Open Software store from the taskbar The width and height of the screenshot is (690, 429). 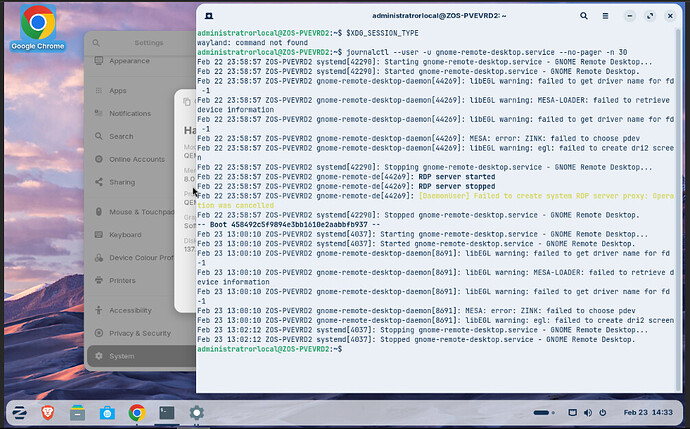click(107, 413)
